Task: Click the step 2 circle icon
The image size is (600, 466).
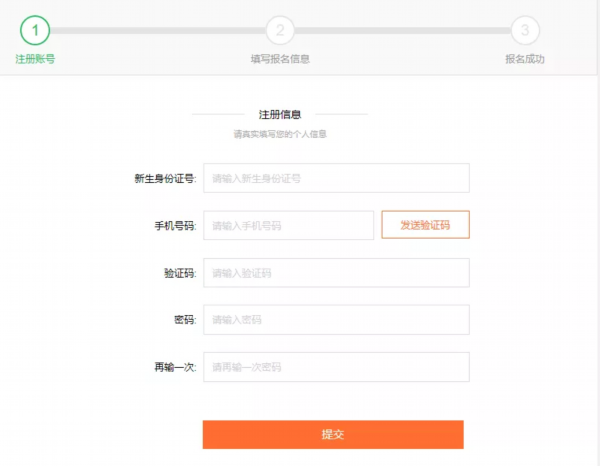Action: click(x=280, y=31)
